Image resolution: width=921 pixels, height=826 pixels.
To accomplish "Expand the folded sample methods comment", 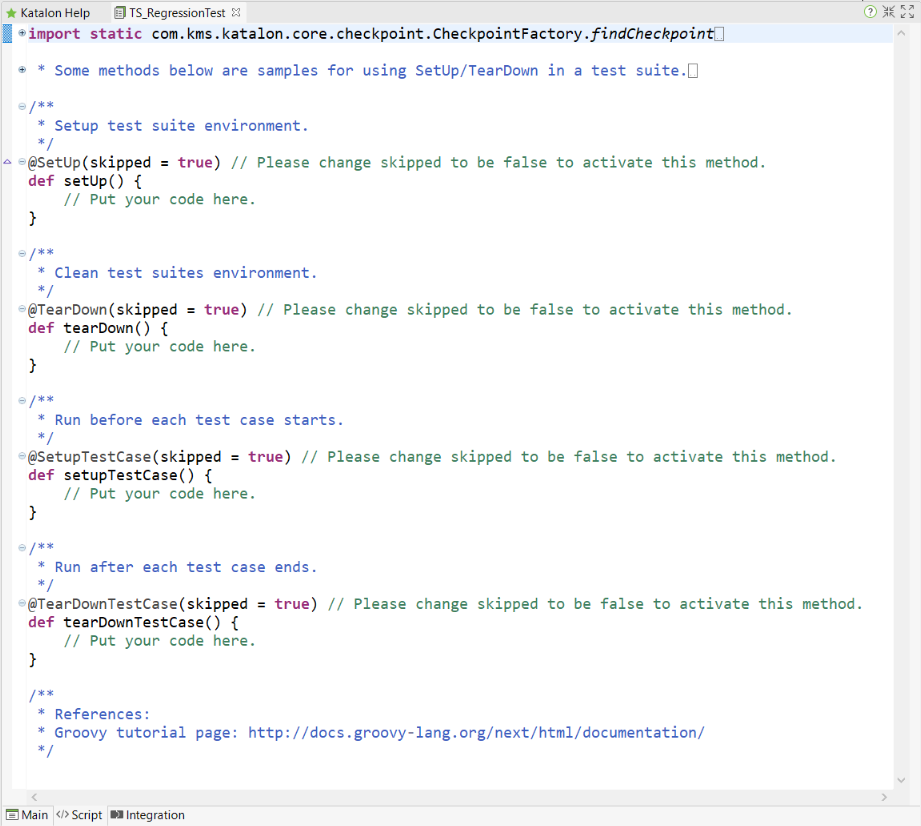I will coord(22,69).
